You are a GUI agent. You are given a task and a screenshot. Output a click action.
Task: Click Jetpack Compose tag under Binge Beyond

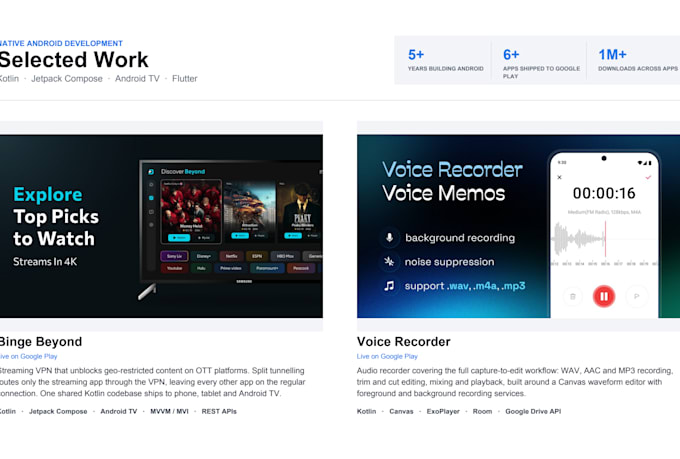pos(58,411)
